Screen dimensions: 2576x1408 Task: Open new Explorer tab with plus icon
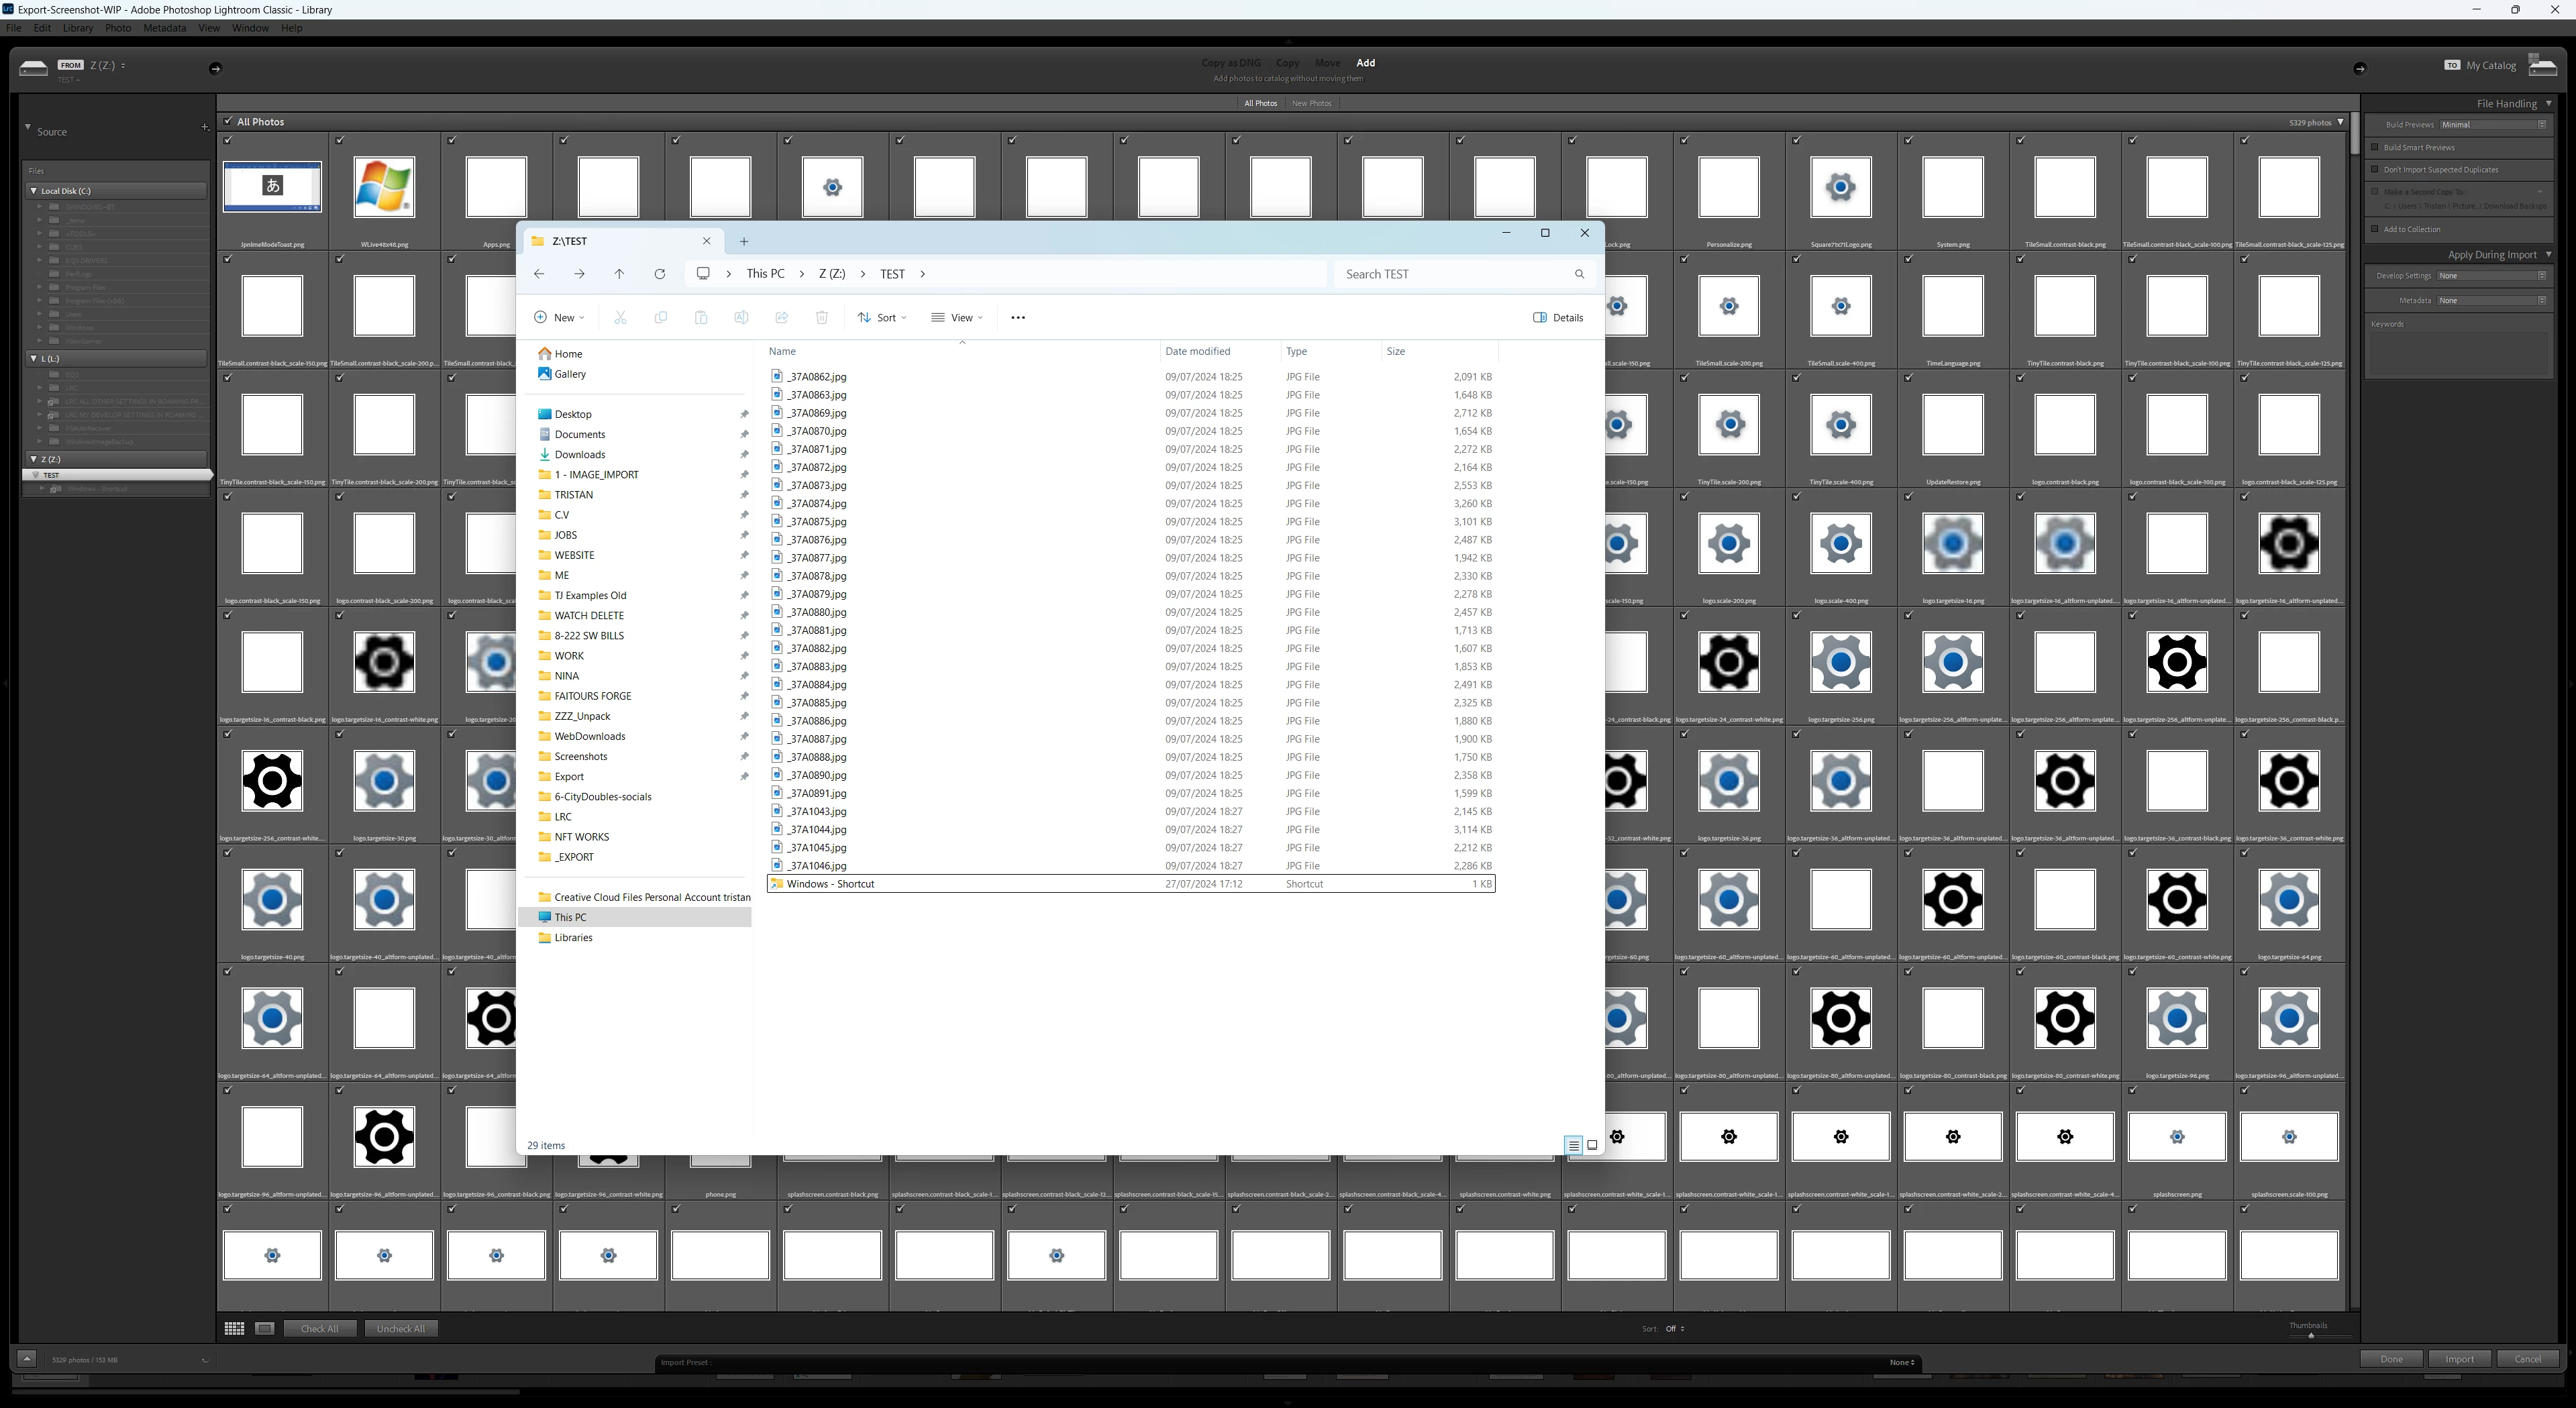tap(743, 241)
